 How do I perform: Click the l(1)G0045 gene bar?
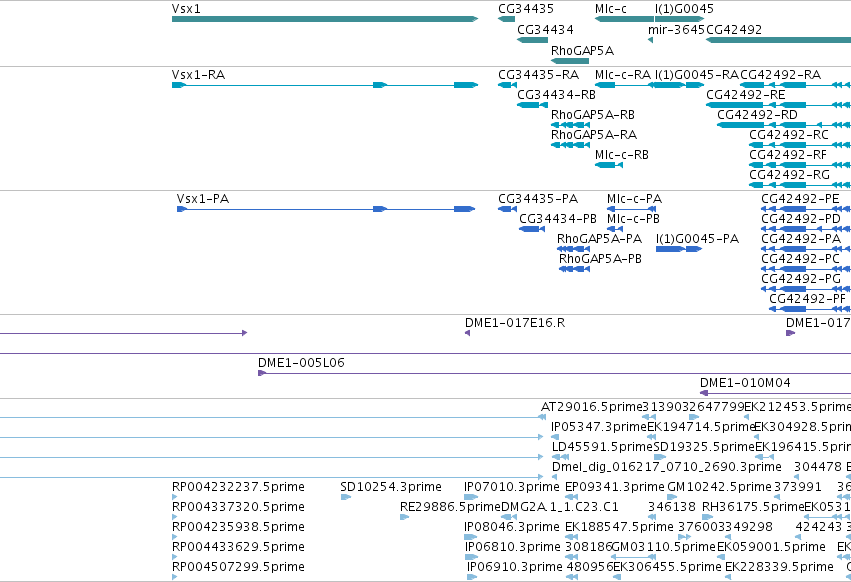click(679, 19)
